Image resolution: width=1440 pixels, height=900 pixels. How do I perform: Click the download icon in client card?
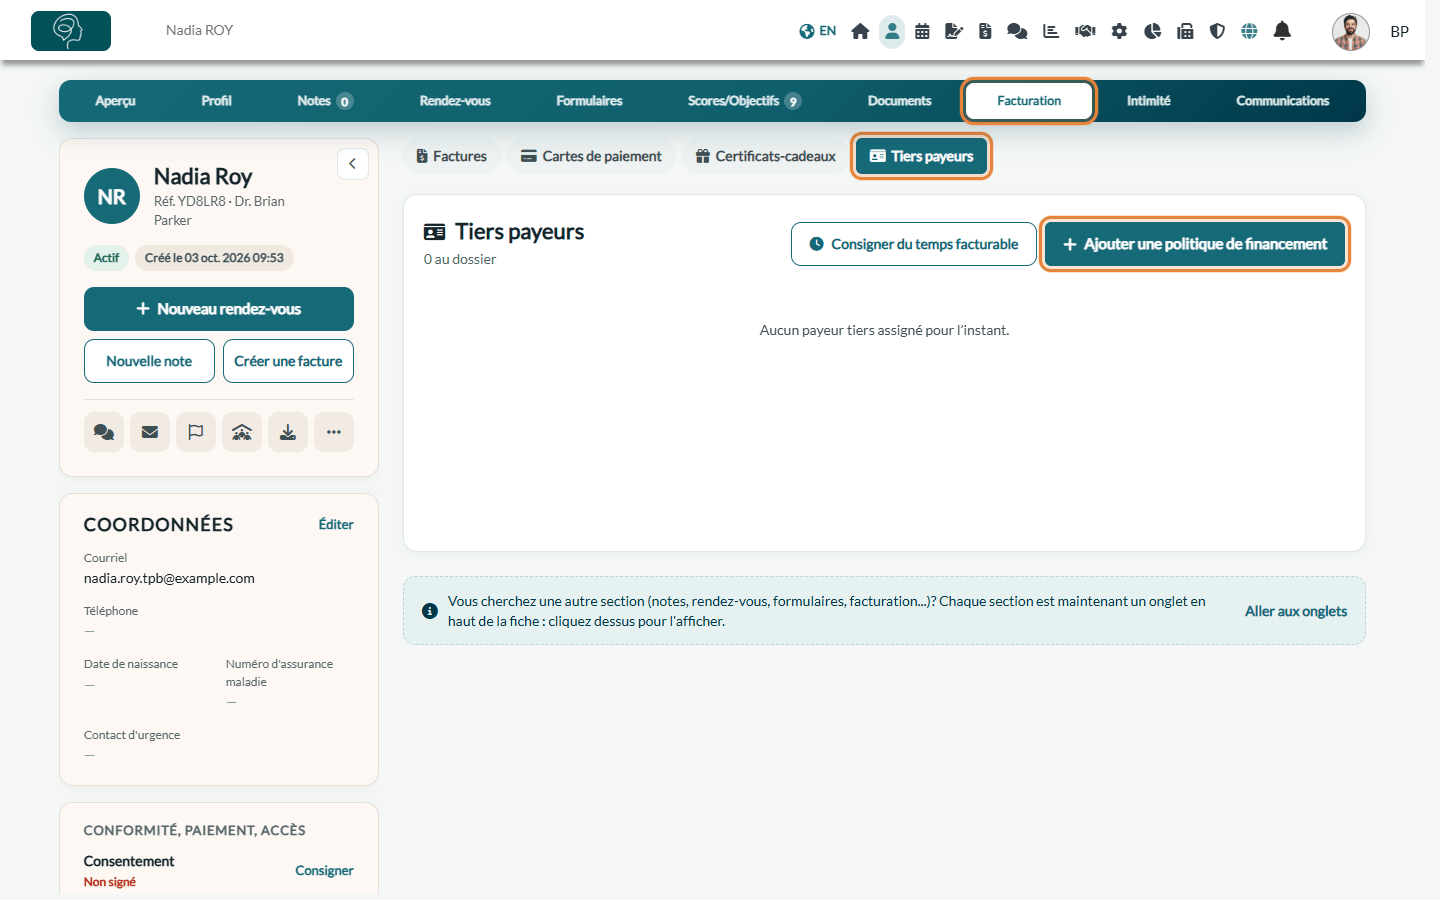tap(288, 432)
